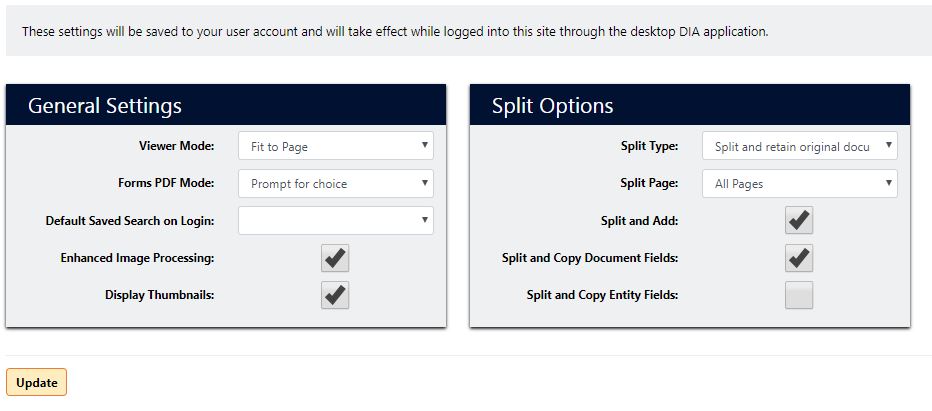Click the settings saved info message text
932x411 pixels.
(395, 32)
